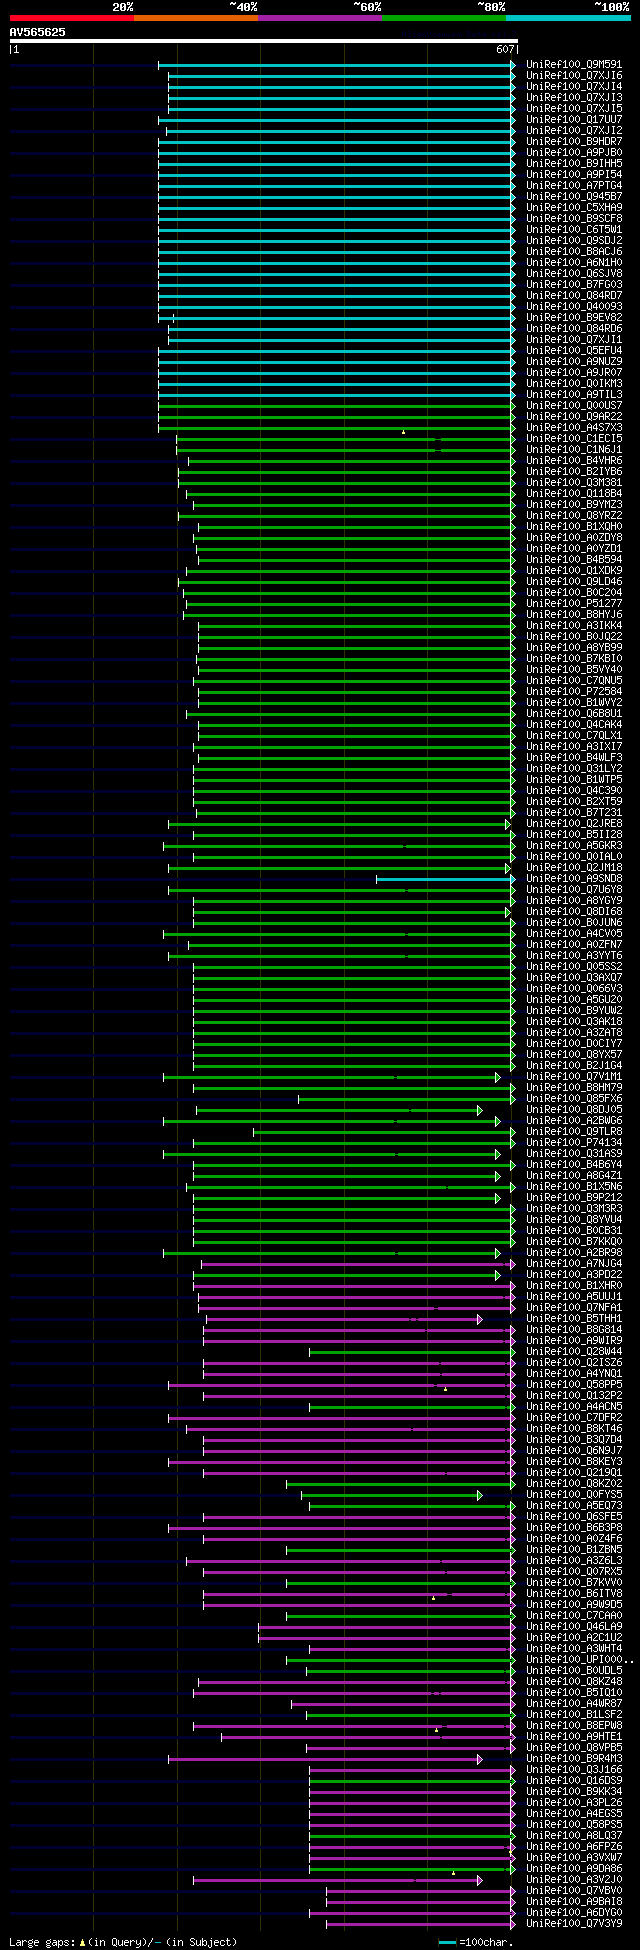The image size is (640, 1950).
Task: Click the arrowhead ending the UniRef100_Q7V1M1 alignment
Action: pyautogui.click(x=497, y=1077)
